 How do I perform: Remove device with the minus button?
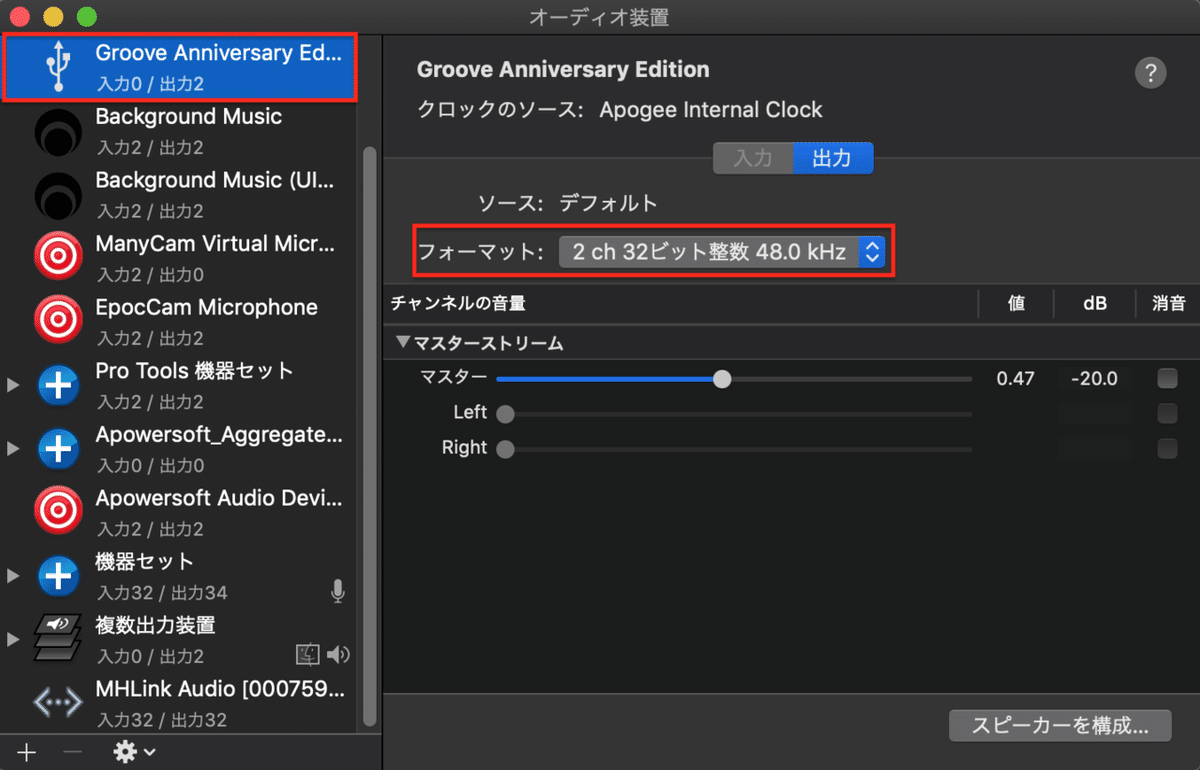point(72,751)
